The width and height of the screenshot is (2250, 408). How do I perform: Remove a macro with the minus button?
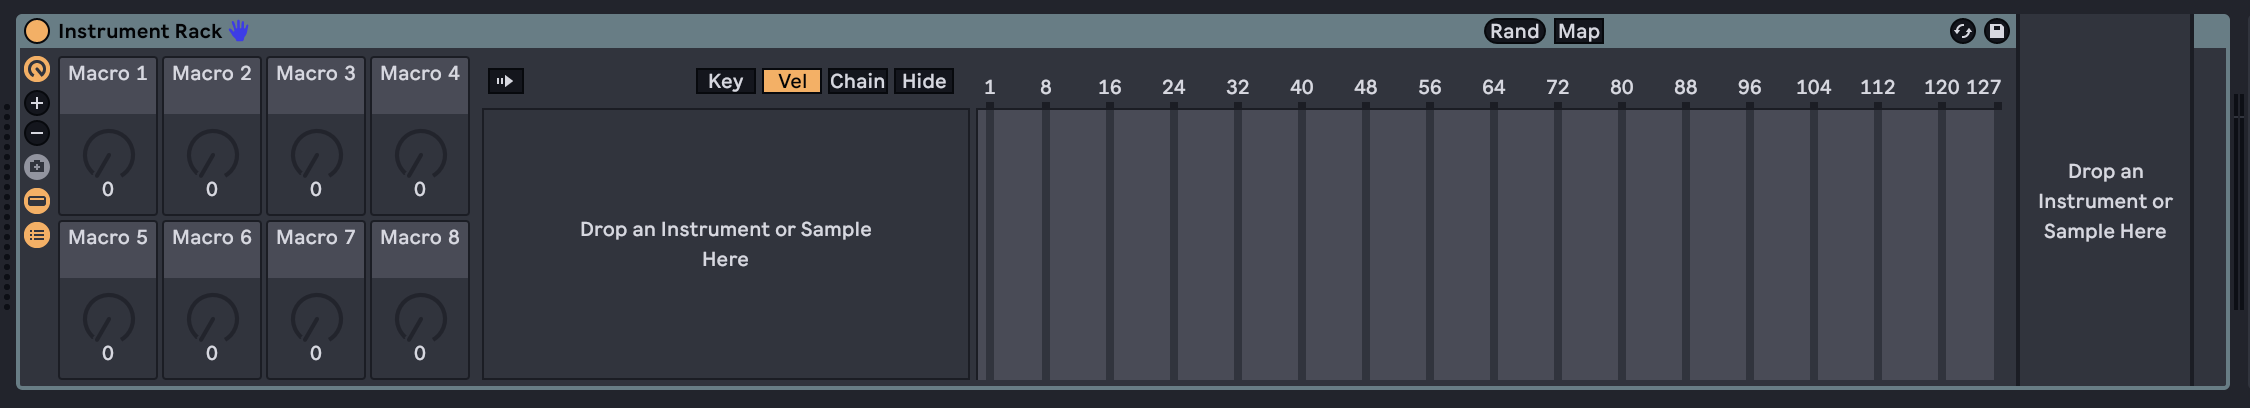coord(37,133)
